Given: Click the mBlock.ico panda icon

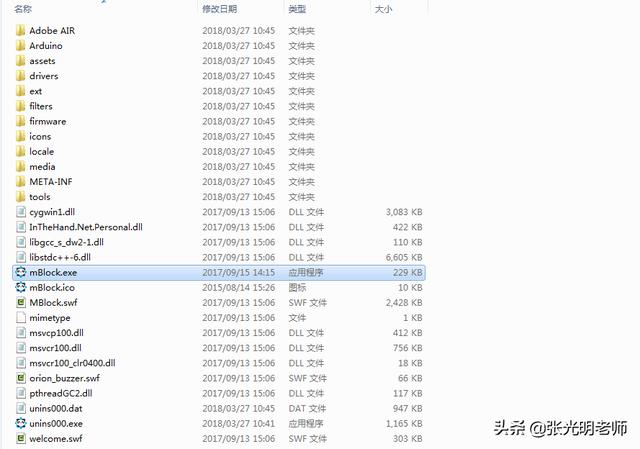Looking at the screenshot, I should pyautogui.click(x=20, y=287).
